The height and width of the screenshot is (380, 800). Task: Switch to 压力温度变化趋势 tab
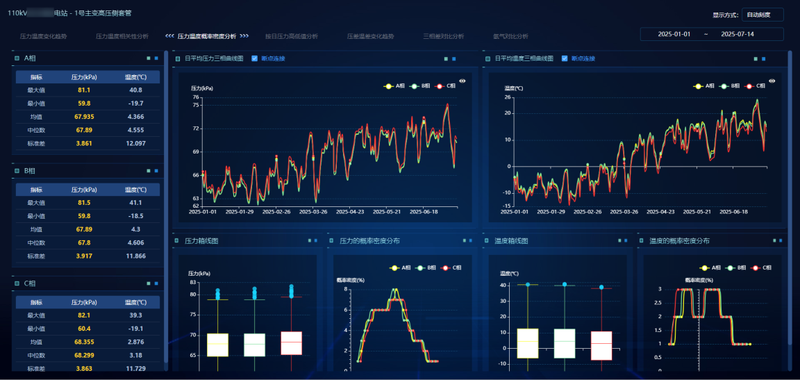[x=43, y=36]
